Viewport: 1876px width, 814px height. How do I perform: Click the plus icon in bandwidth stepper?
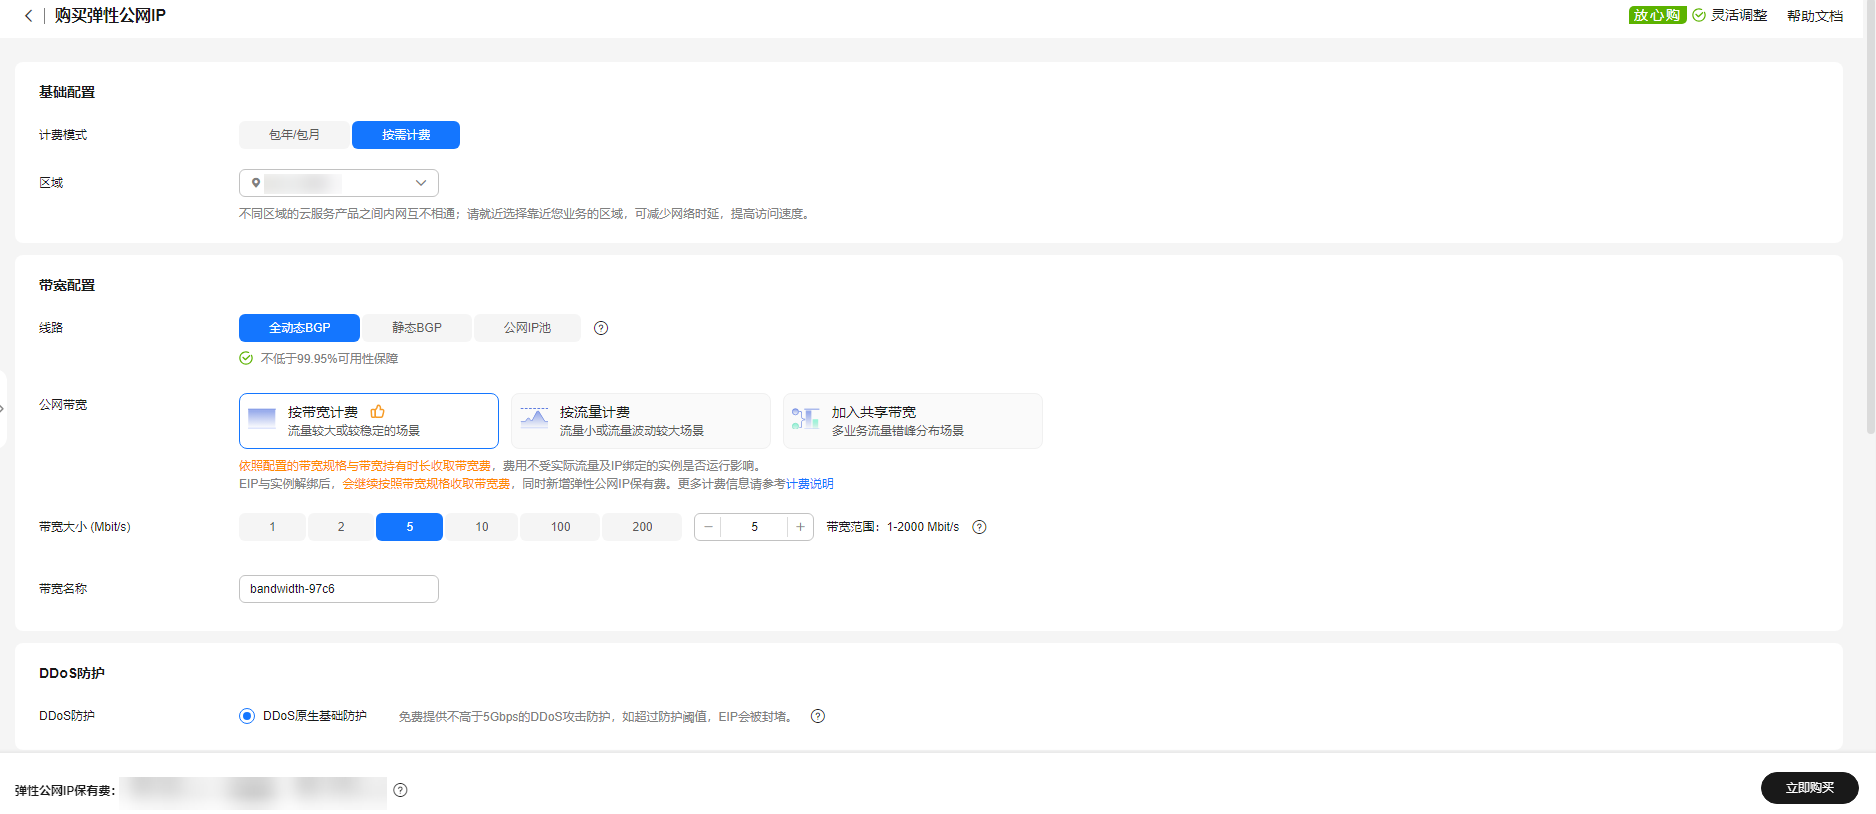800,527
